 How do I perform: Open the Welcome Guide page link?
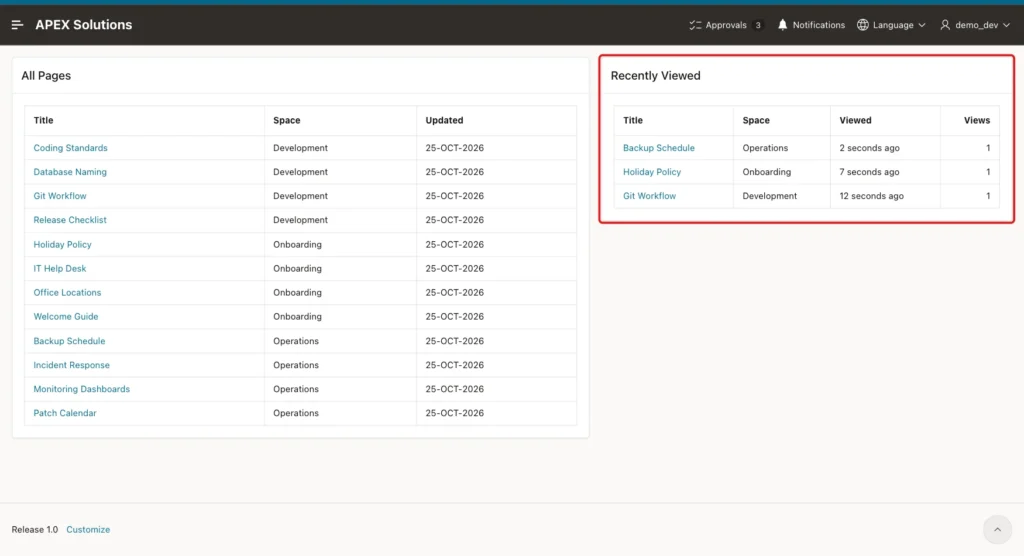tap(66, 317)
